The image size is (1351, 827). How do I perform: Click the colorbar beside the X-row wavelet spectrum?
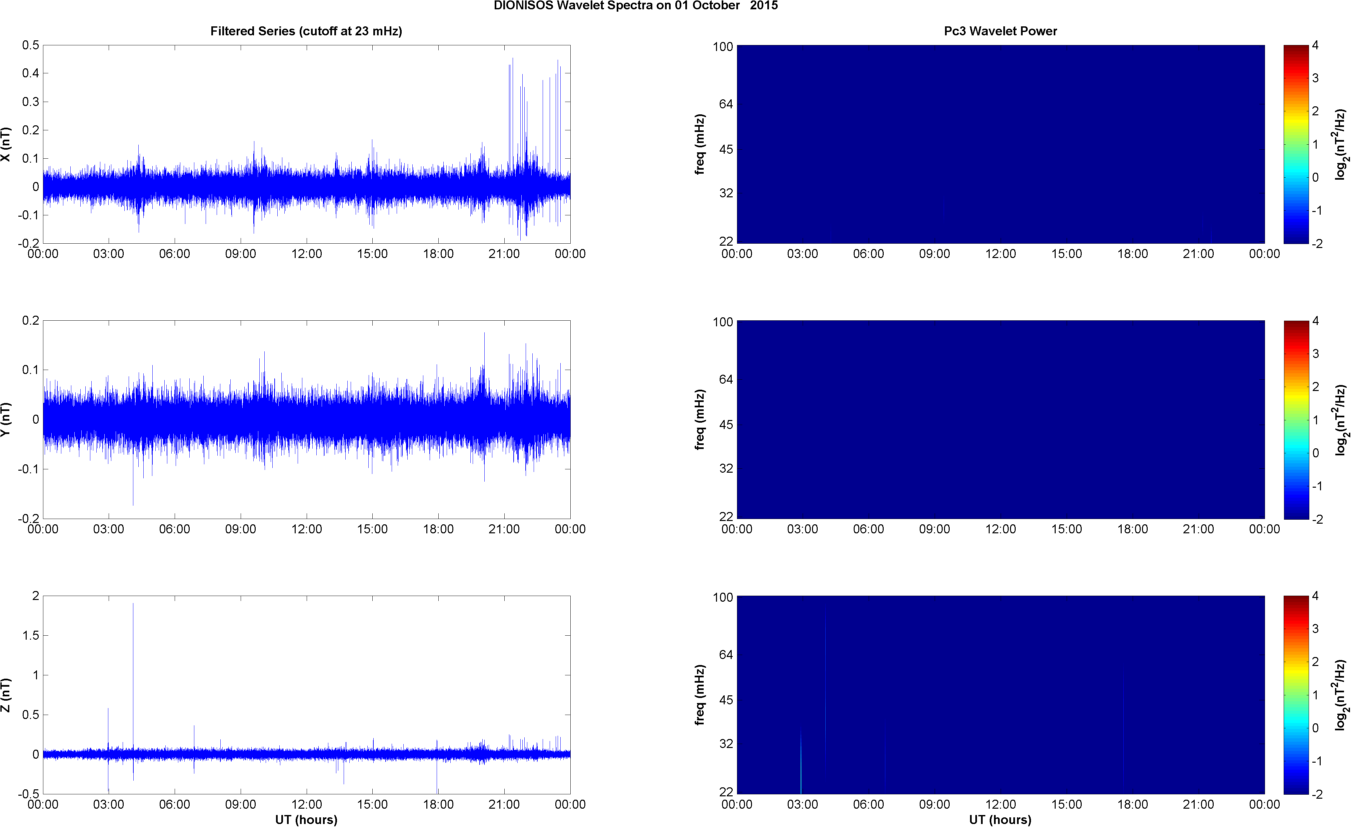1297,144
